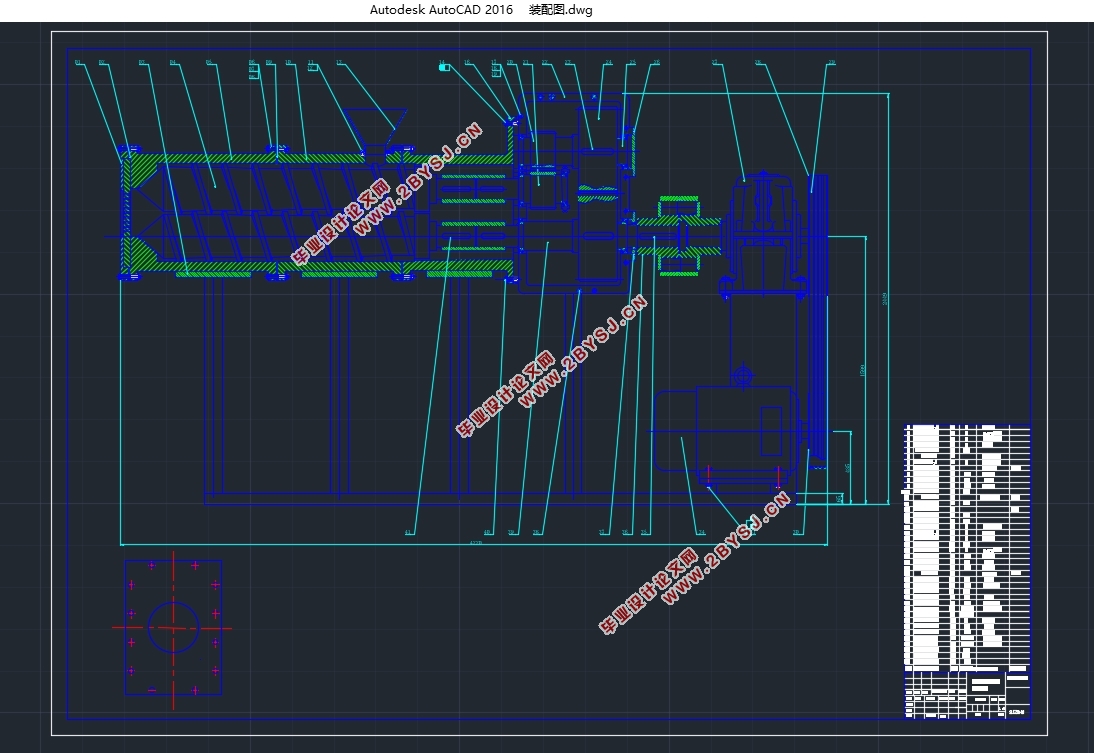
Task: Click bottom balloon label 41
Action: click(x=409, y=532)
